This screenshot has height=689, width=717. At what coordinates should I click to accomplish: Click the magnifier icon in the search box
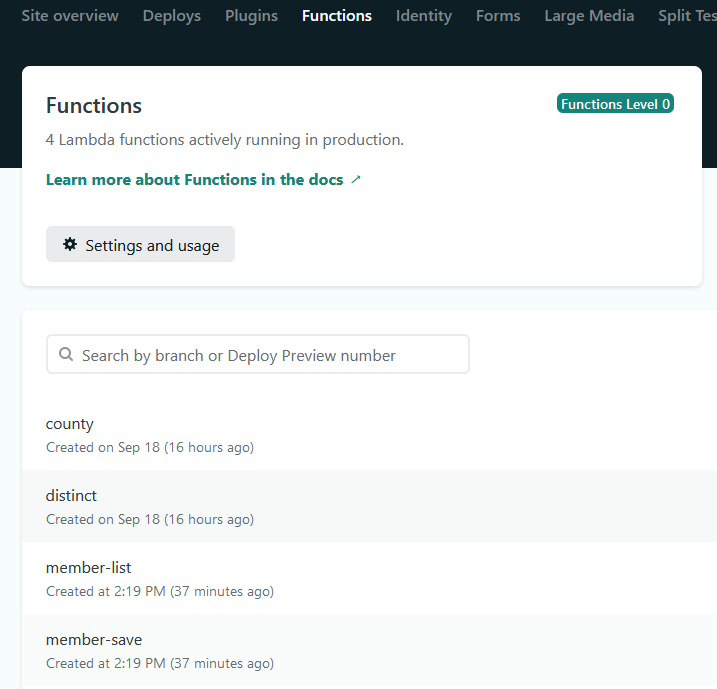[x=66, y=355]
